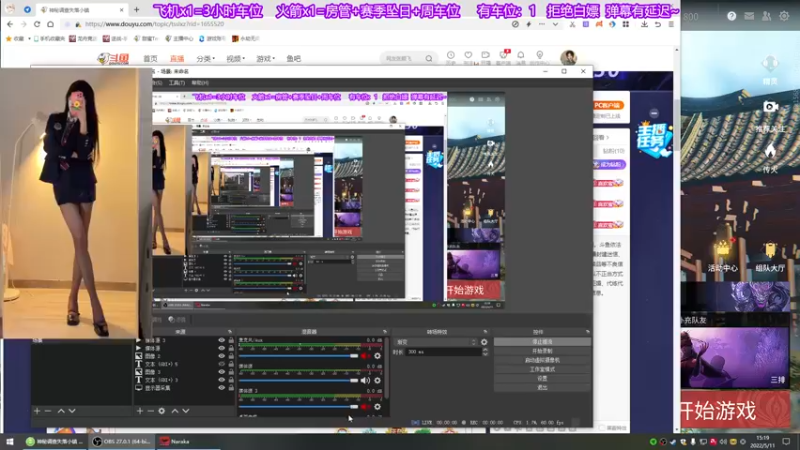This screenshot has width=800, height=450.
Task: Unmute the 媒体源 3 mixer channel
Action: coord(365,407)
